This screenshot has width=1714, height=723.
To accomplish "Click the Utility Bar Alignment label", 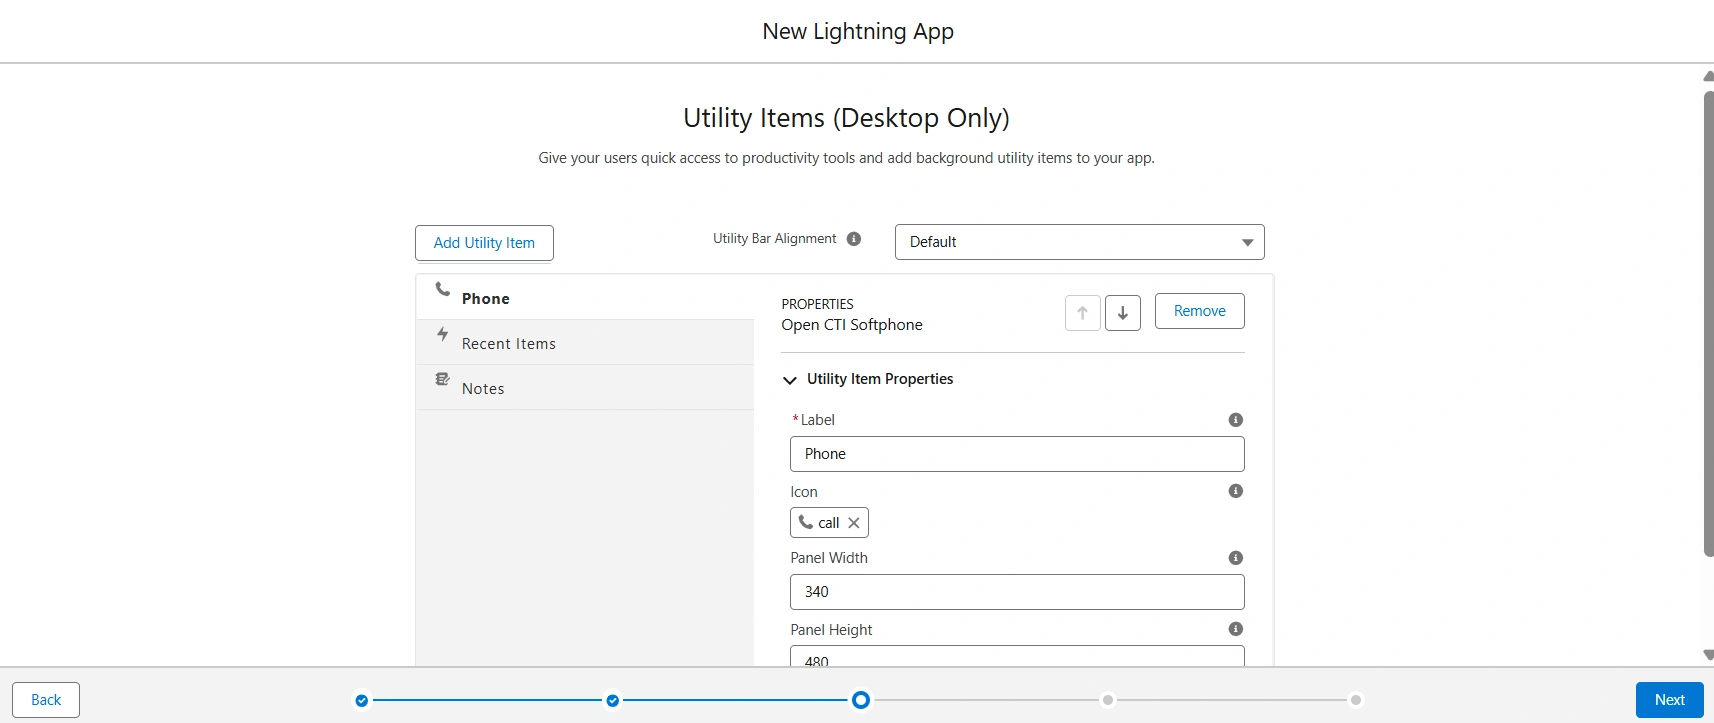I will 775,239.
